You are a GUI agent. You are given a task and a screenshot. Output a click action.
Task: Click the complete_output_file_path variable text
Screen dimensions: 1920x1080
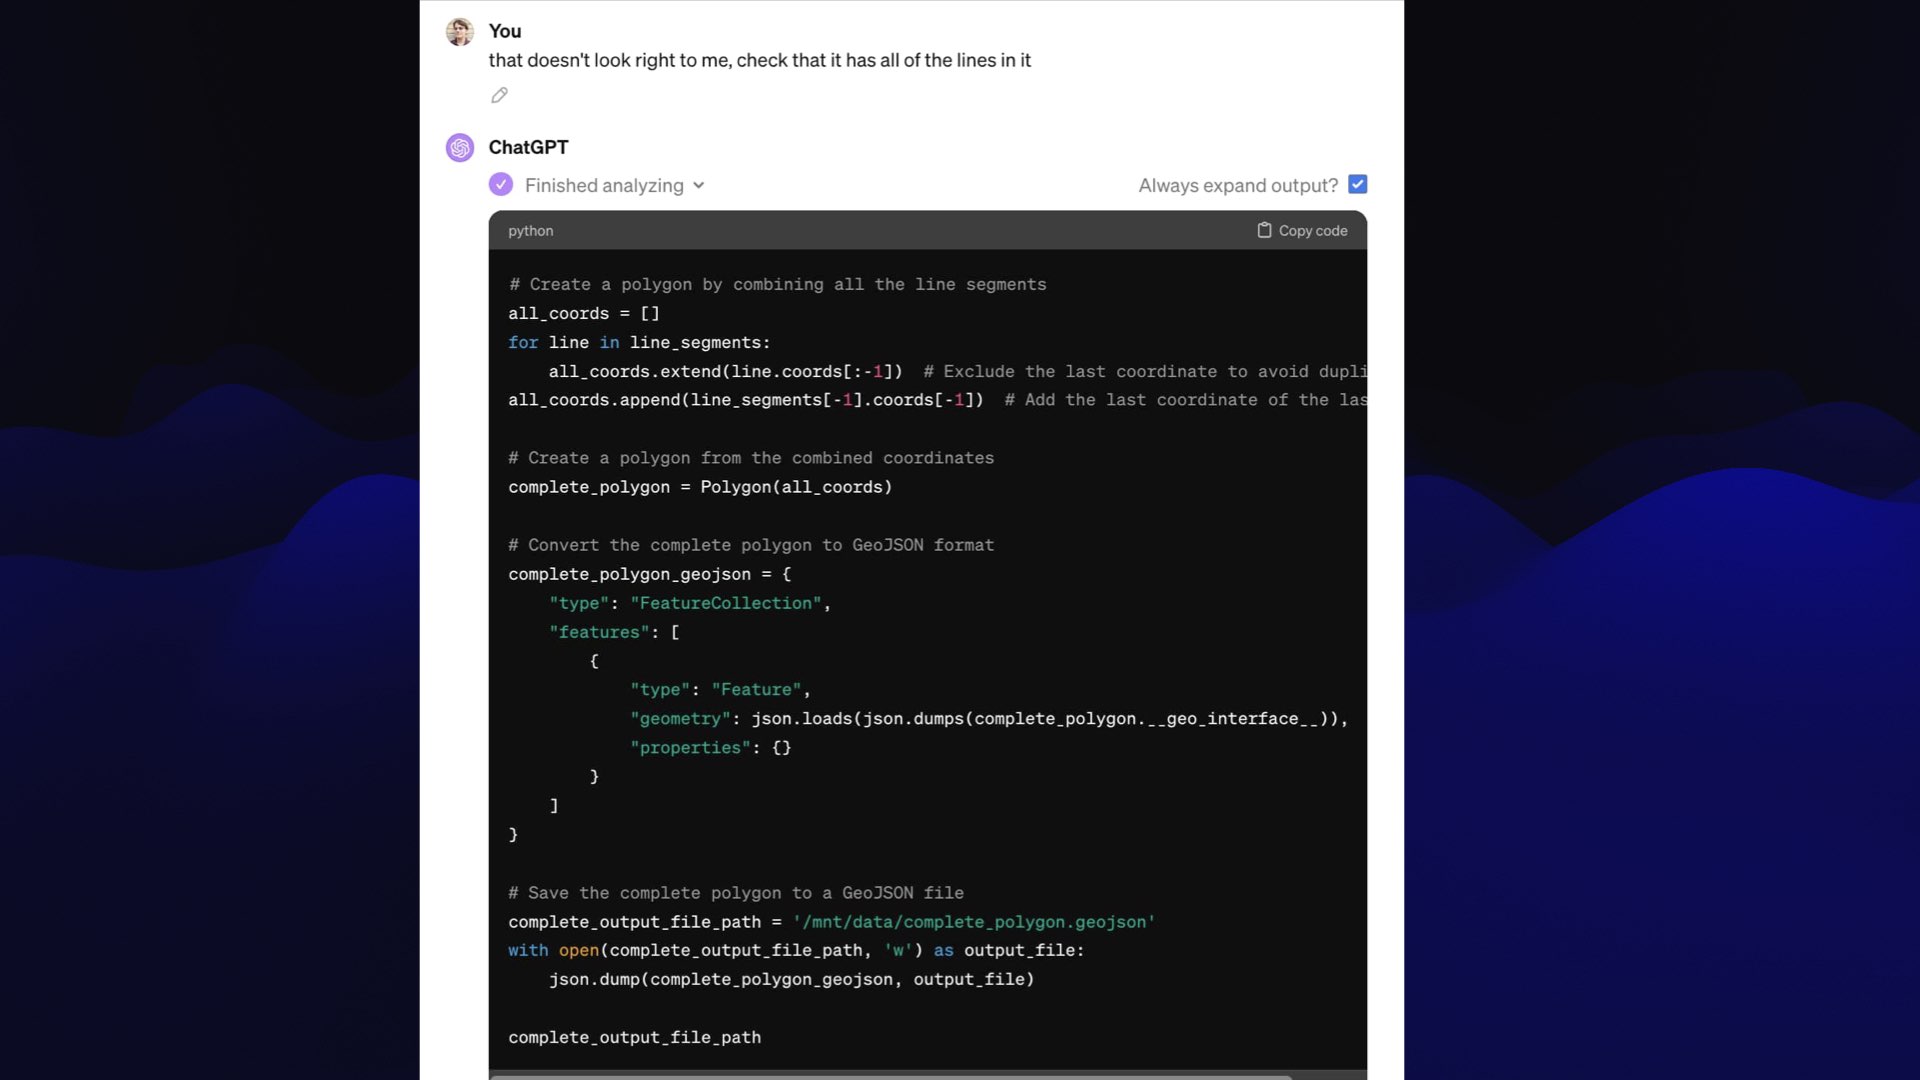636,1036
